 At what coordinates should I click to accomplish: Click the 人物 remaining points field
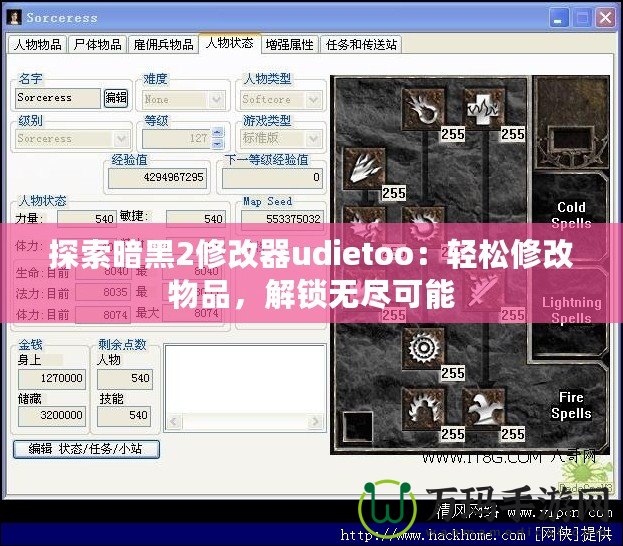[x=125, y=378]
